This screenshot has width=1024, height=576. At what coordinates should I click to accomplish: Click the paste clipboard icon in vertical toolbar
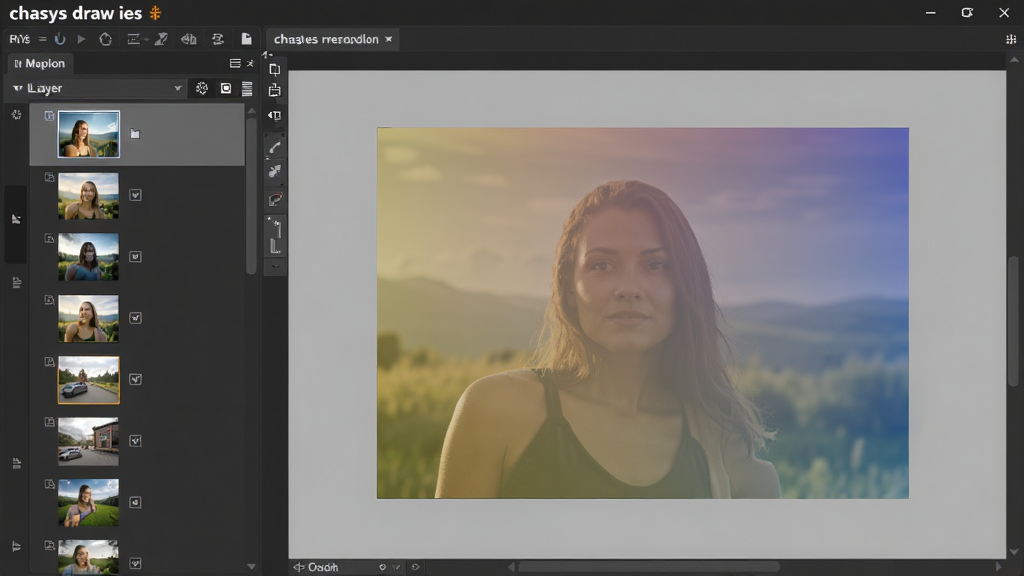(x=275, y=90)
